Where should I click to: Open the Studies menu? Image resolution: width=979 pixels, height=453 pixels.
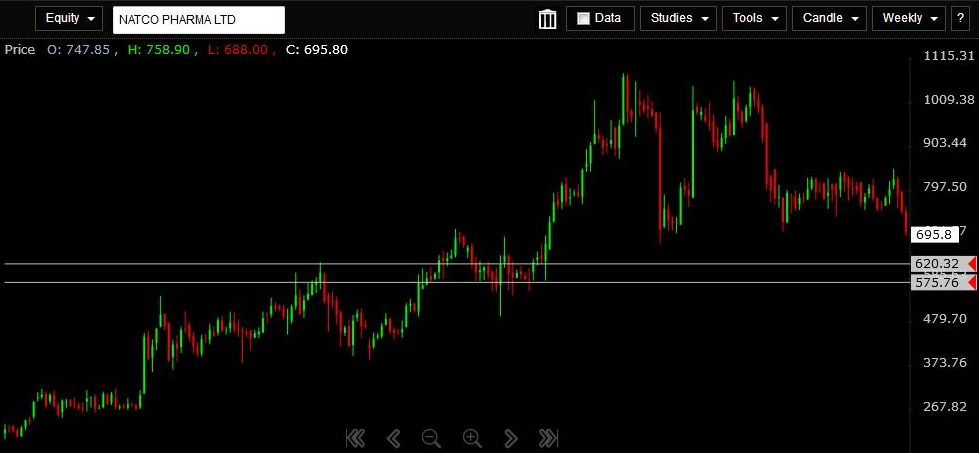678,18
